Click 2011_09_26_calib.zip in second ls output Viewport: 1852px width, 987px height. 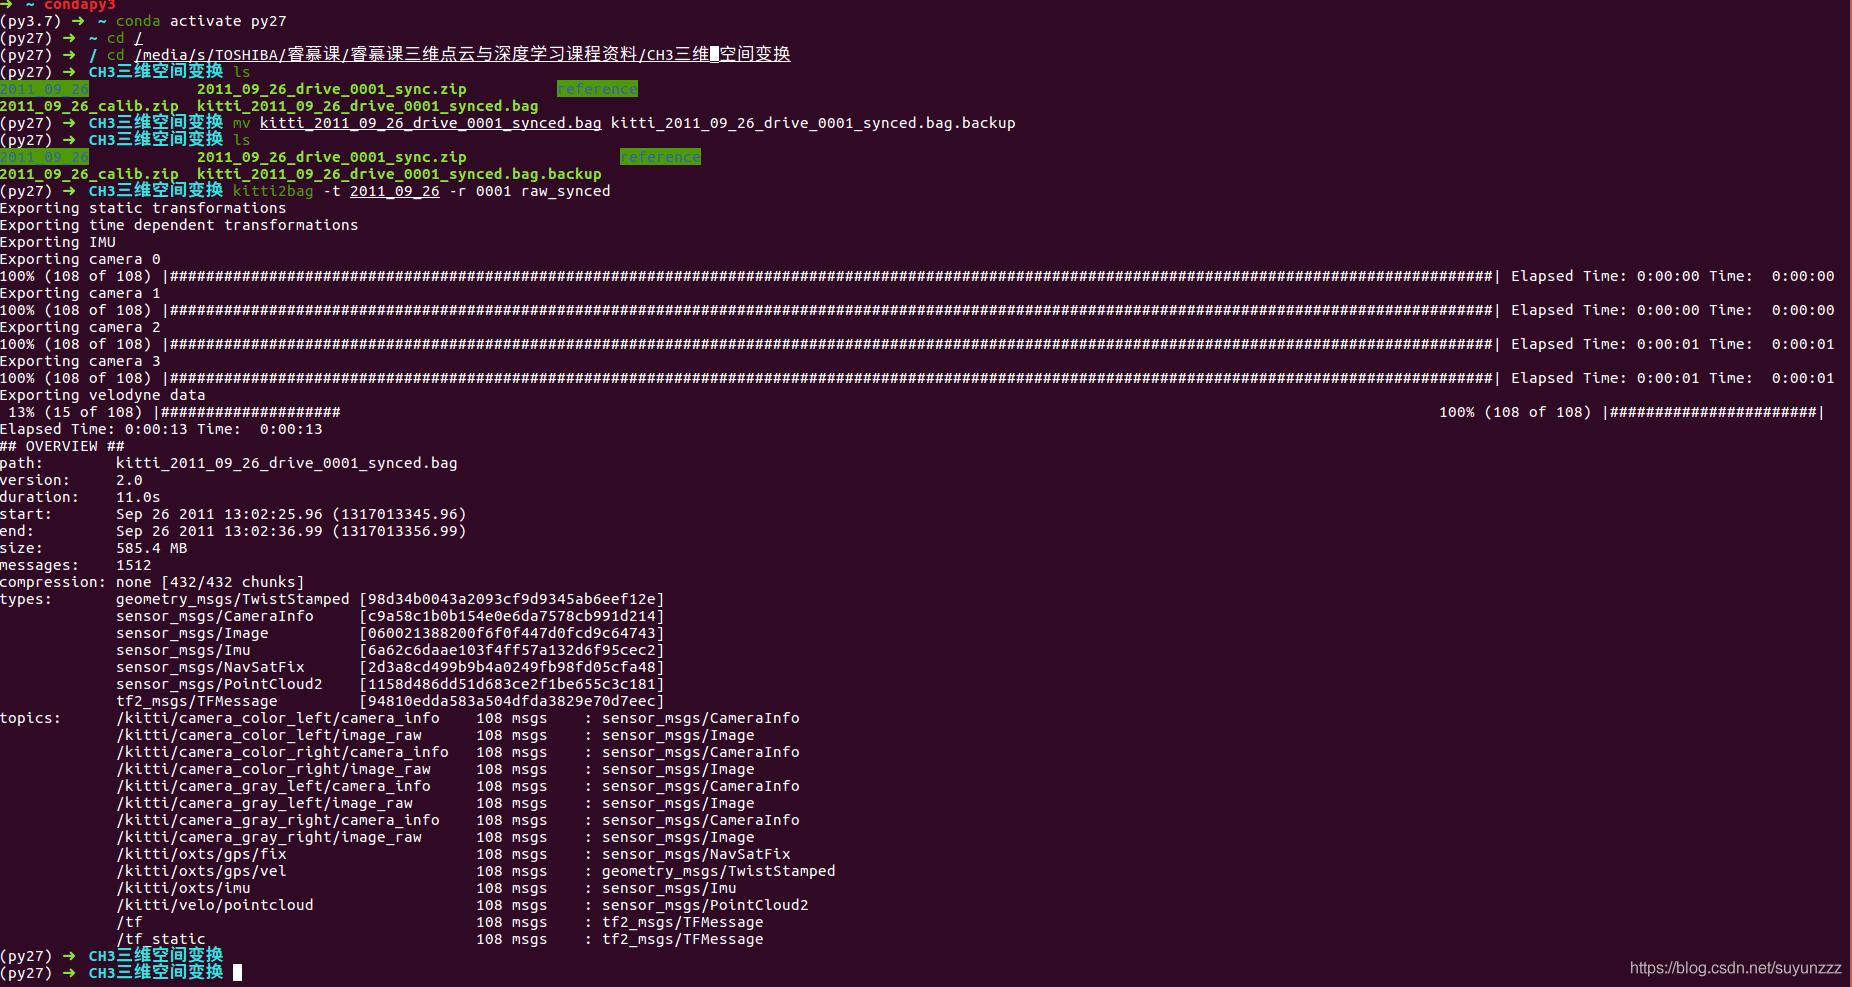89,174
